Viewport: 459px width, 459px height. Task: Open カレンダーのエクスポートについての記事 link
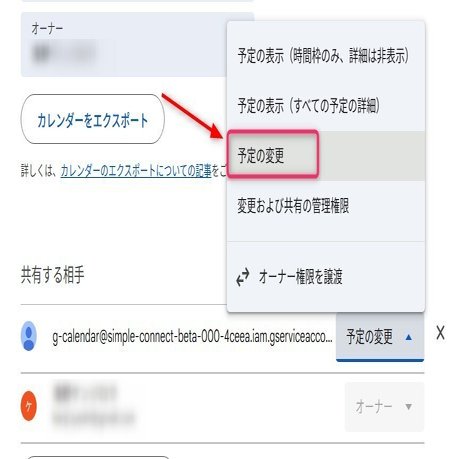[x=136, y=171]
